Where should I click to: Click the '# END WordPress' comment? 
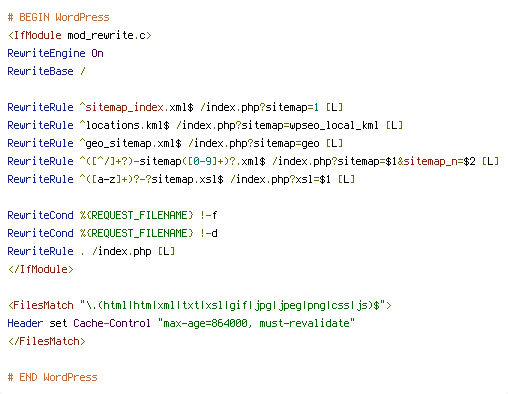(x=52, y=377)
